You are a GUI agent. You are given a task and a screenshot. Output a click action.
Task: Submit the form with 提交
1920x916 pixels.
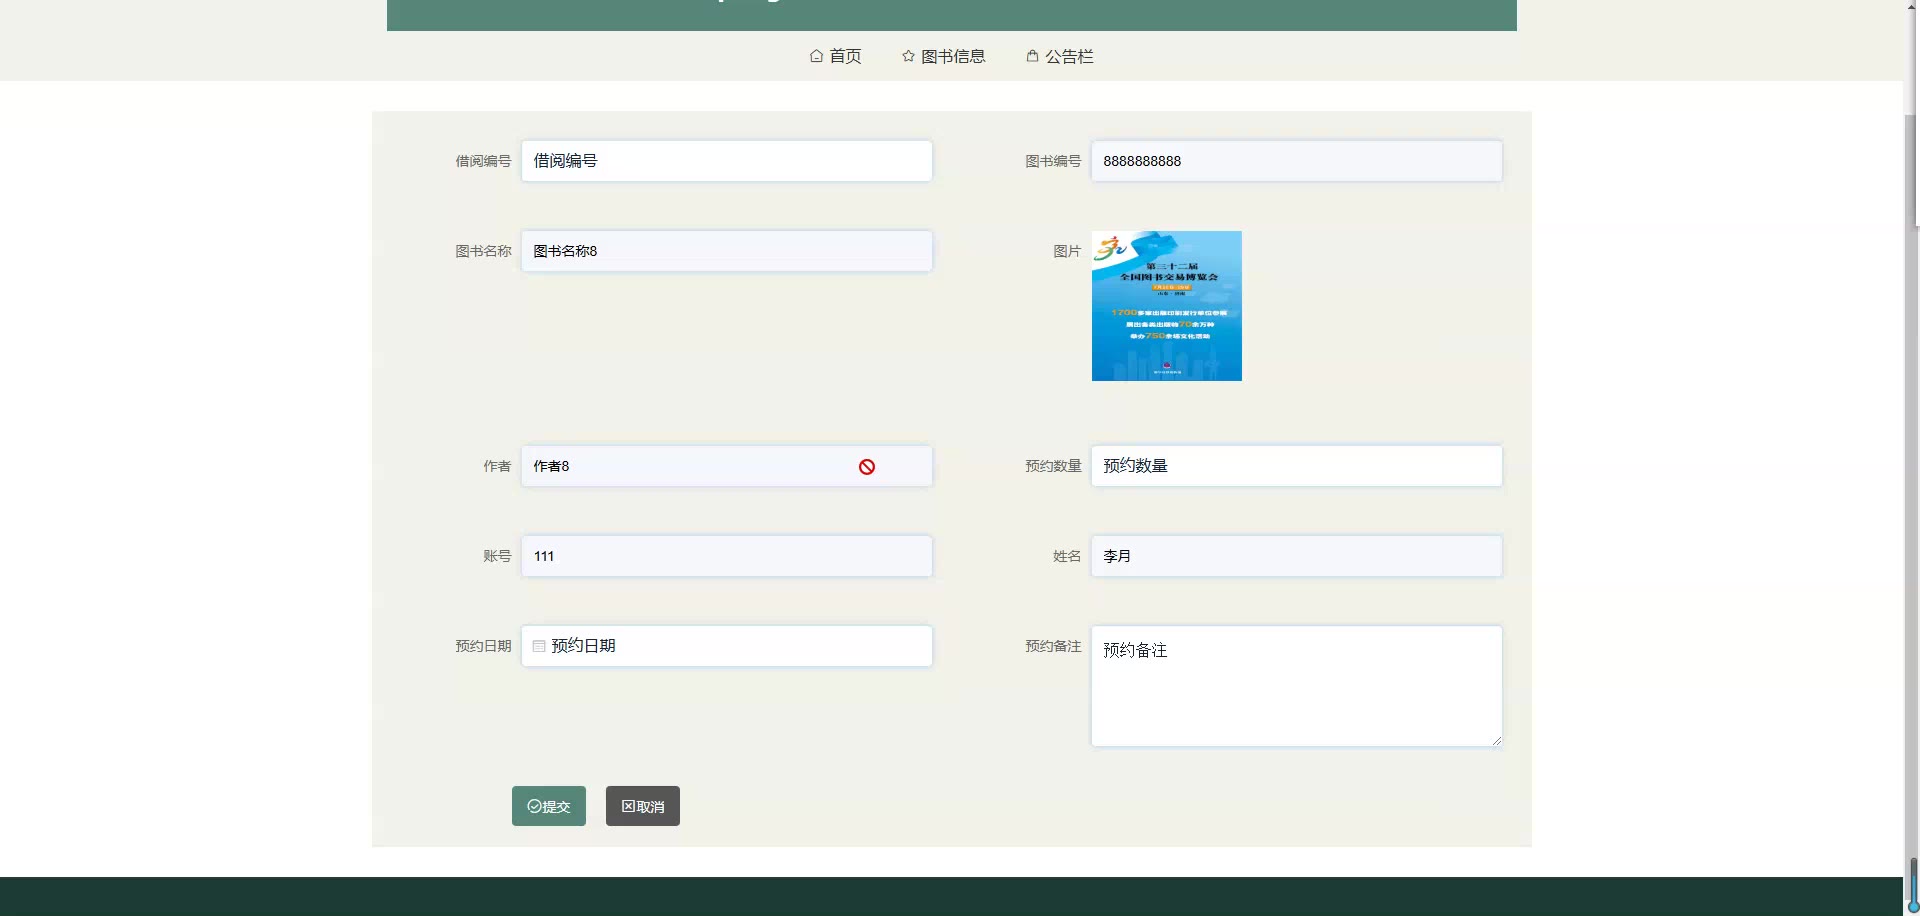tap(549, 806)
